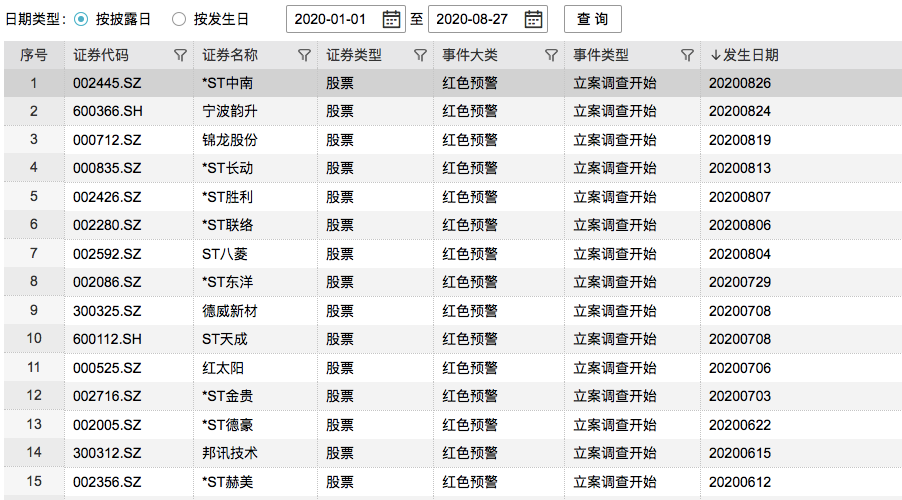Select stock code 000835.SZ
Image resolution: width=902 pixels, height=500 pixels.
pyautogui.click(x=107, y=168)
